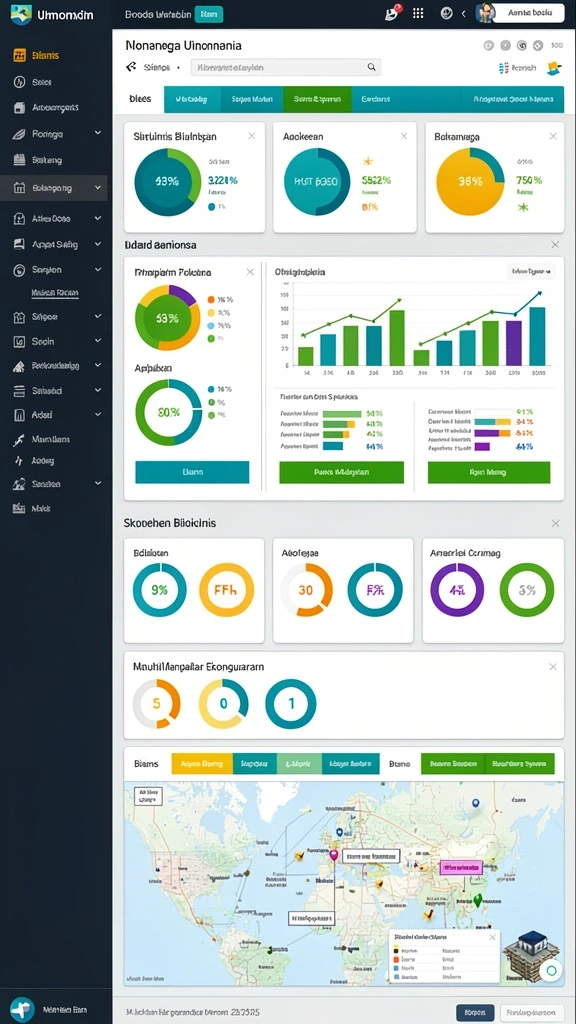Open notifications icon with red badge
This screenshot has width=576, height=1024.
pyautogui.click(x=392, y=12)
